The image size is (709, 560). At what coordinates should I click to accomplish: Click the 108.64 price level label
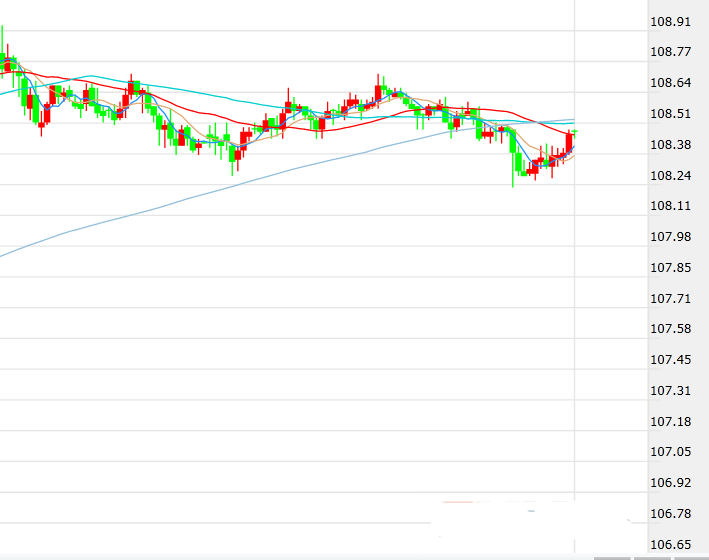[x=671, y=83]
